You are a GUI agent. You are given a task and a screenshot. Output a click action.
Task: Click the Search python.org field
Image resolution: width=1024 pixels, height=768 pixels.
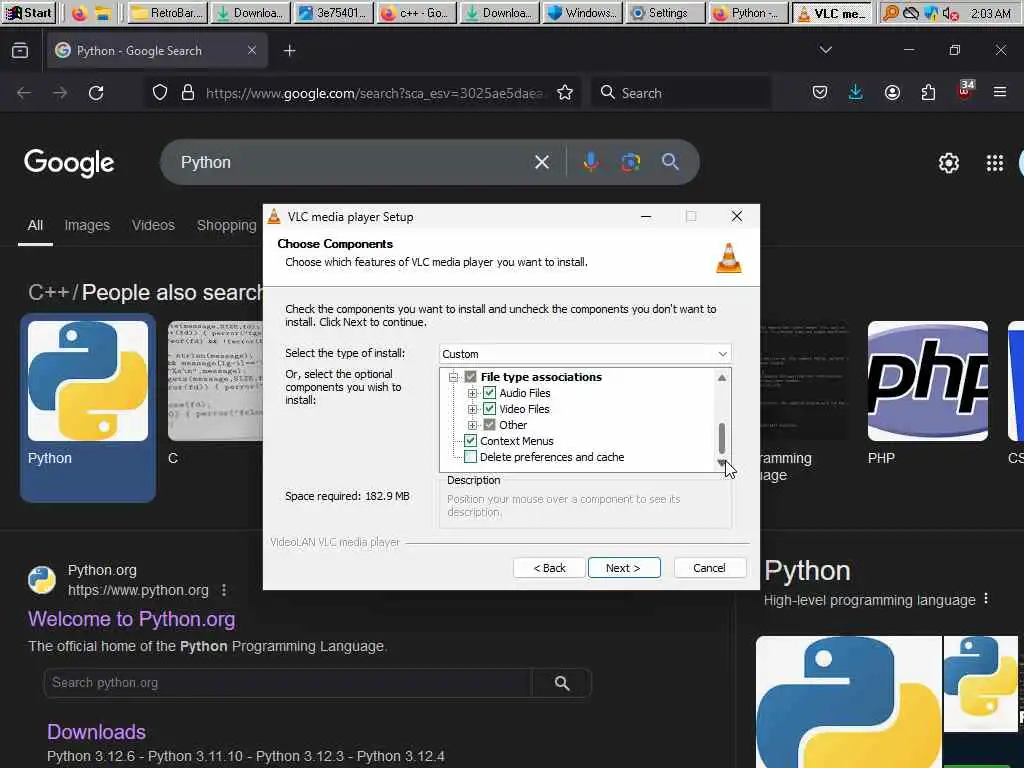click(x=287, y=683)
